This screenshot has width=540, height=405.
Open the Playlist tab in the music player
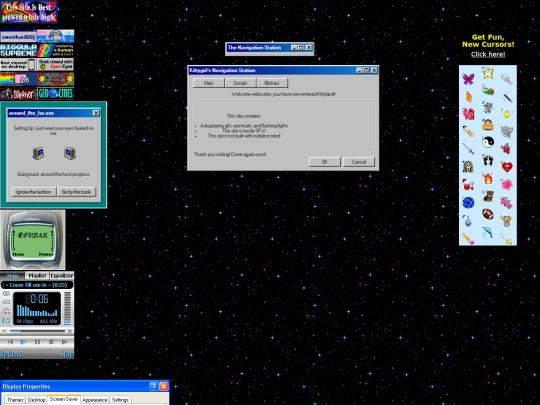click(37, 276)
